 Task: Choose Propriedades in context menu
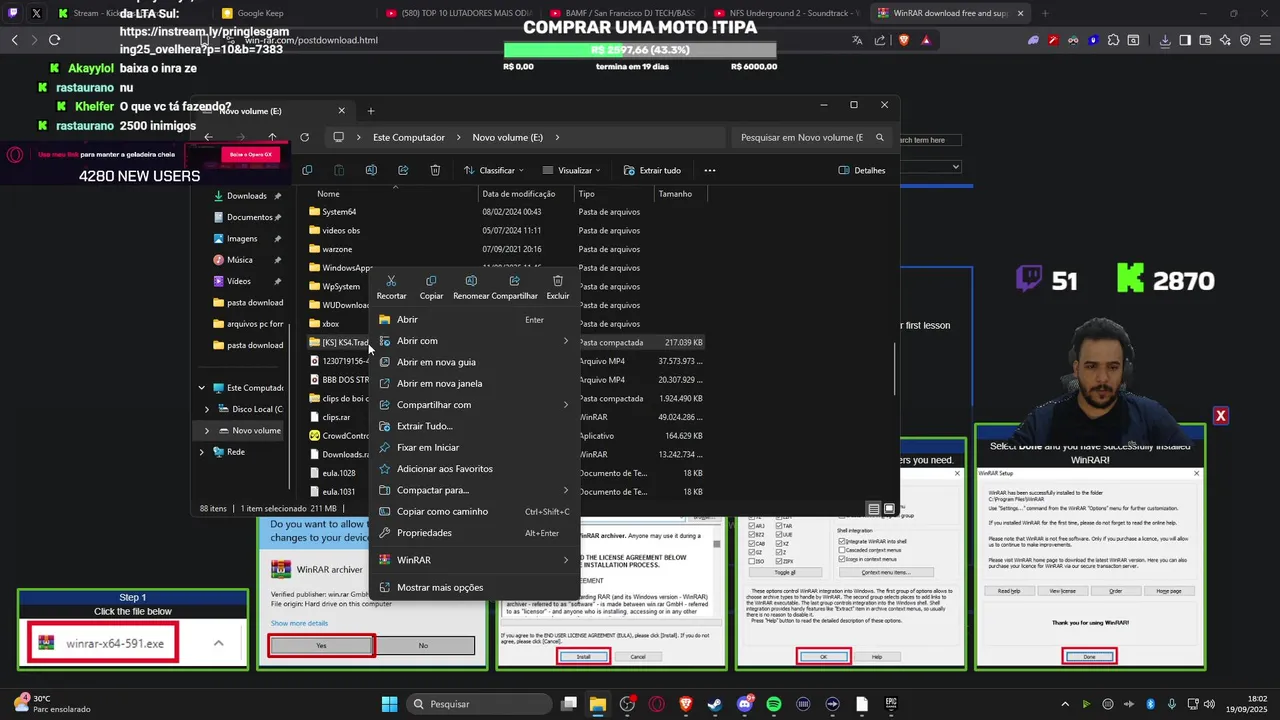point(474,533)
